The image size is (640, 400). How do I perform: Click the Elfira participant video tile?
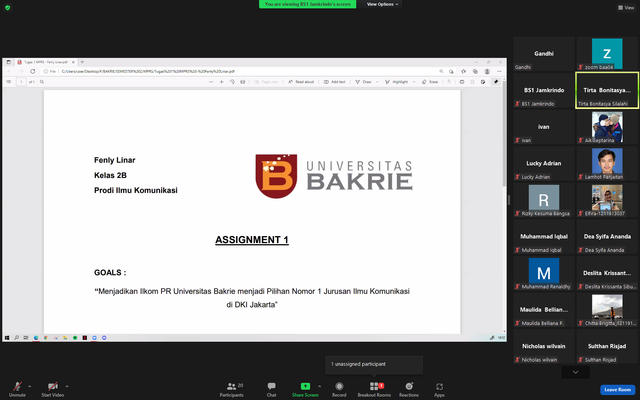click(607, 200)
